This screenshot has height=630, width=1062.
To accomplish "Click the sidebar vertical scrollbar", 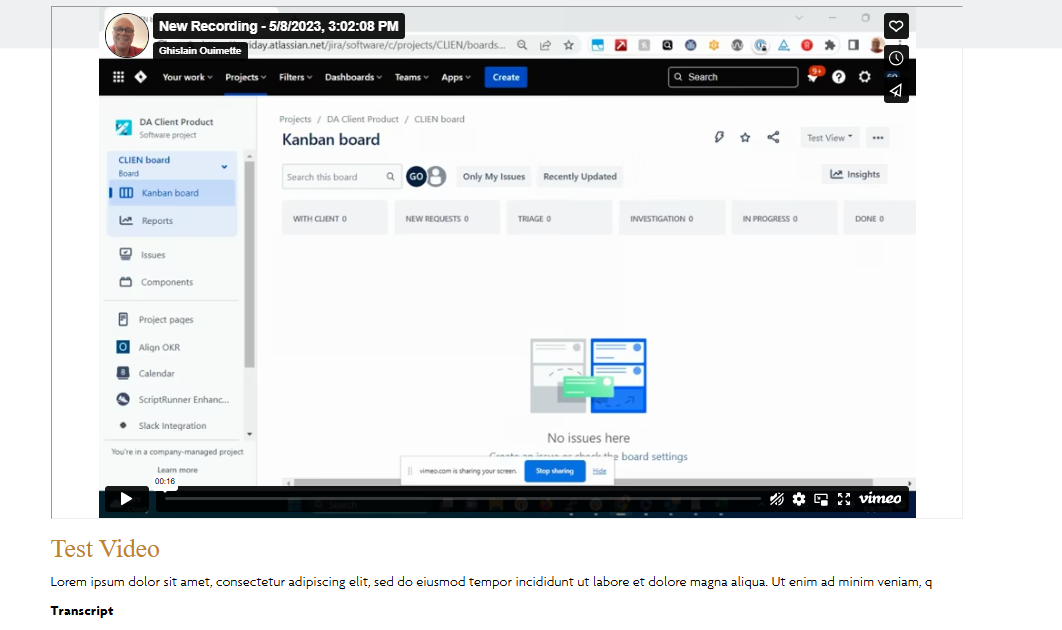I will click(x=249, y=264).
